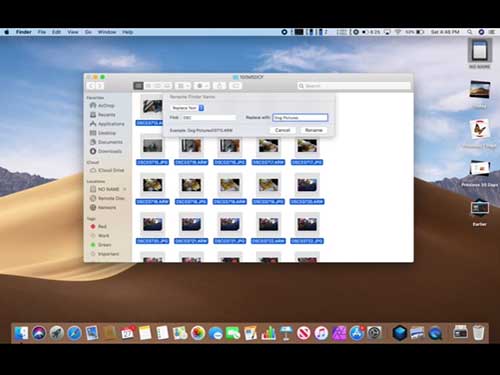This screenshot has height=375, width=500.
Task: Open System Preferences from the Dock
Action: [374, 333]
